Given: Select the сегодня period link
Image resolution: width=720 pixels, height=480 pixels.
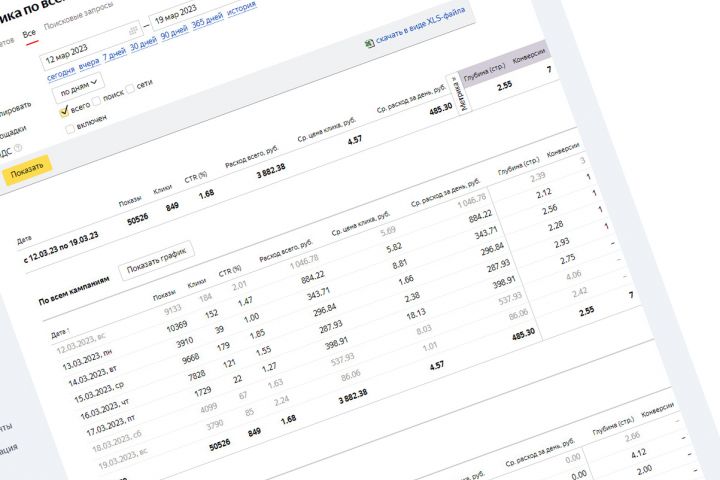Looking at the screenshot, I should click(61, 73).
